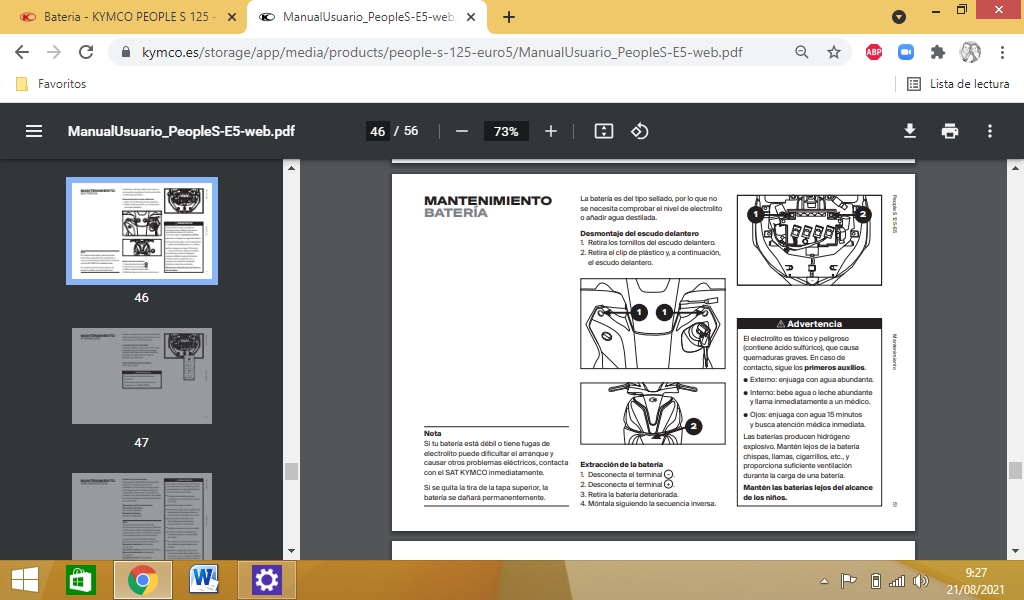Click the page number field showing 46
This screenshot has width=1024, height=600.
[x=377, y=131]
